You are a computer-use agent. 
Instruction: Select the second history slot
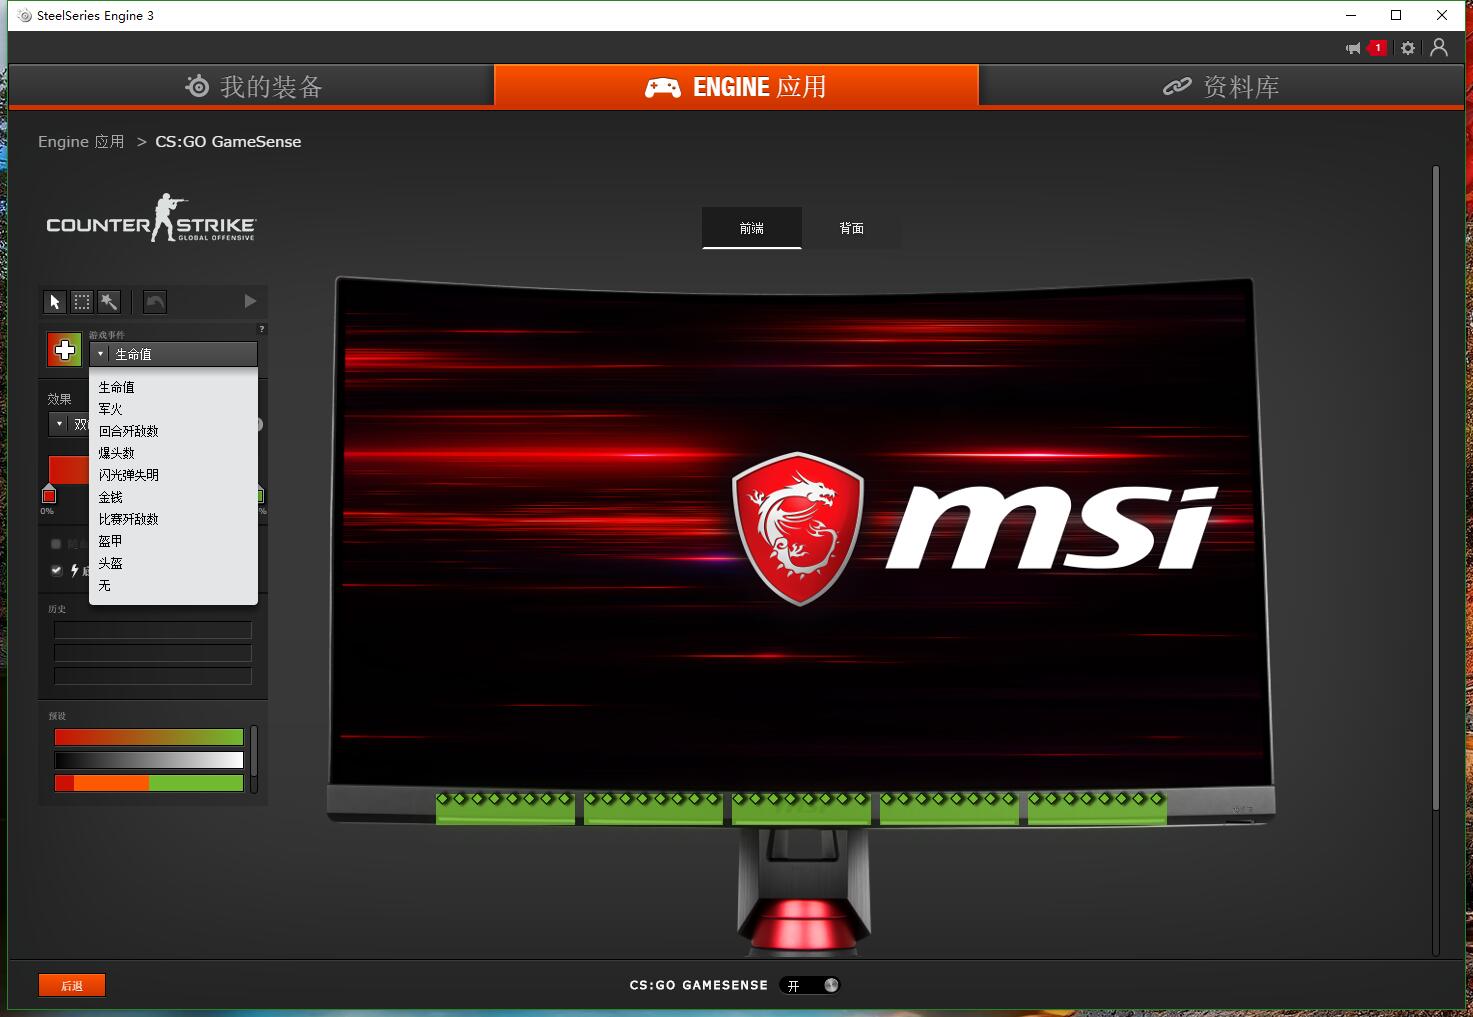[153, 653]
